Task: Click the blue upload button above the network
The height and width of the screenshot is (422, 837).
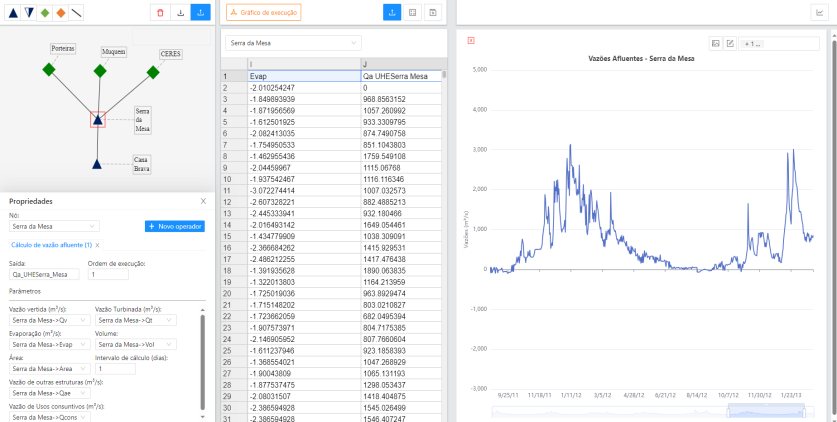Action: (x=201, y=12)
